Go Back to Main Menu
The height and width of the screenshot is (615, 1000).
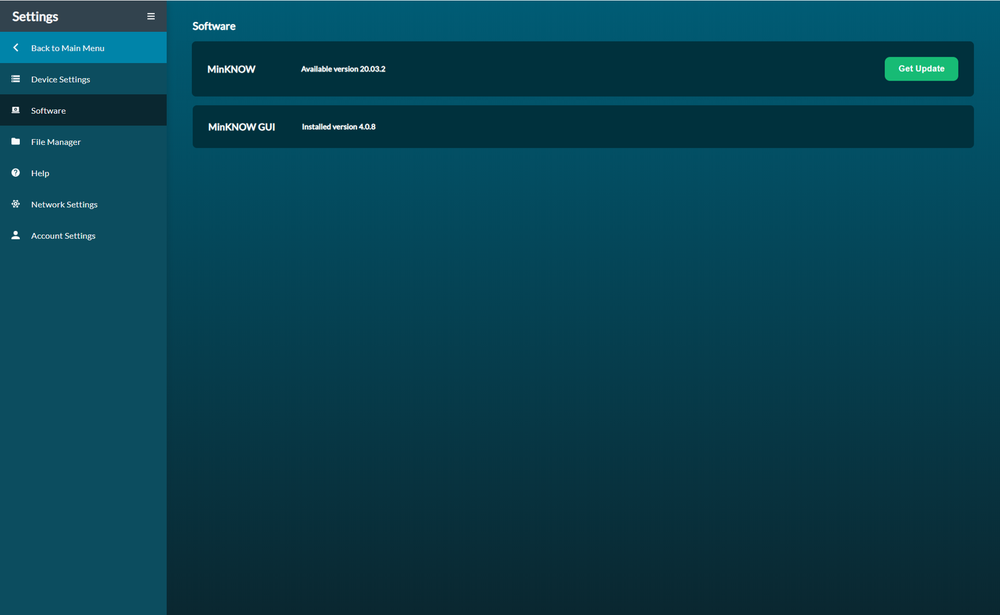coord(83,48)
